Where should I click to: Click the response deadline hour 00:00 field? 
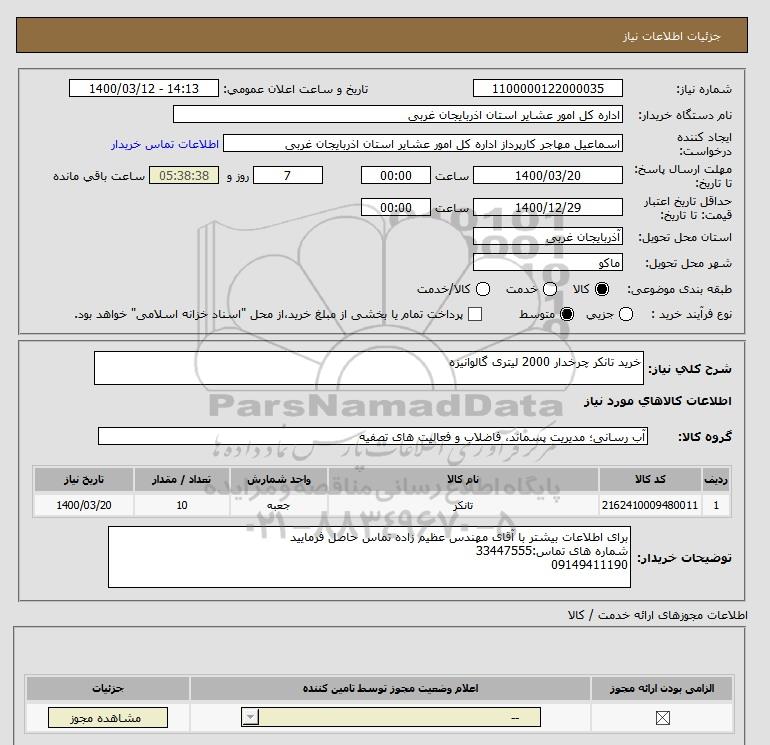pos(396,175)
